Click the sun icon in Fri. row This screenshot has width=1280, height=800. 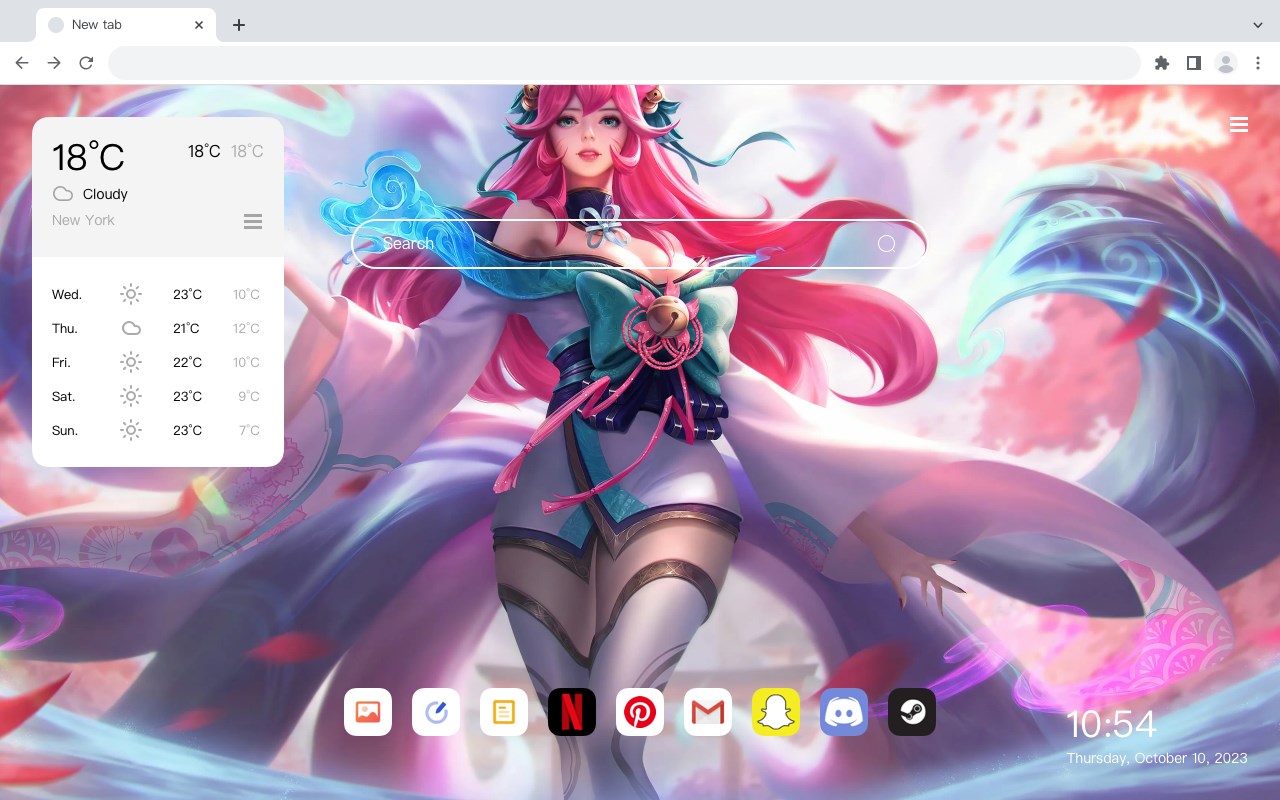(131, 362)
